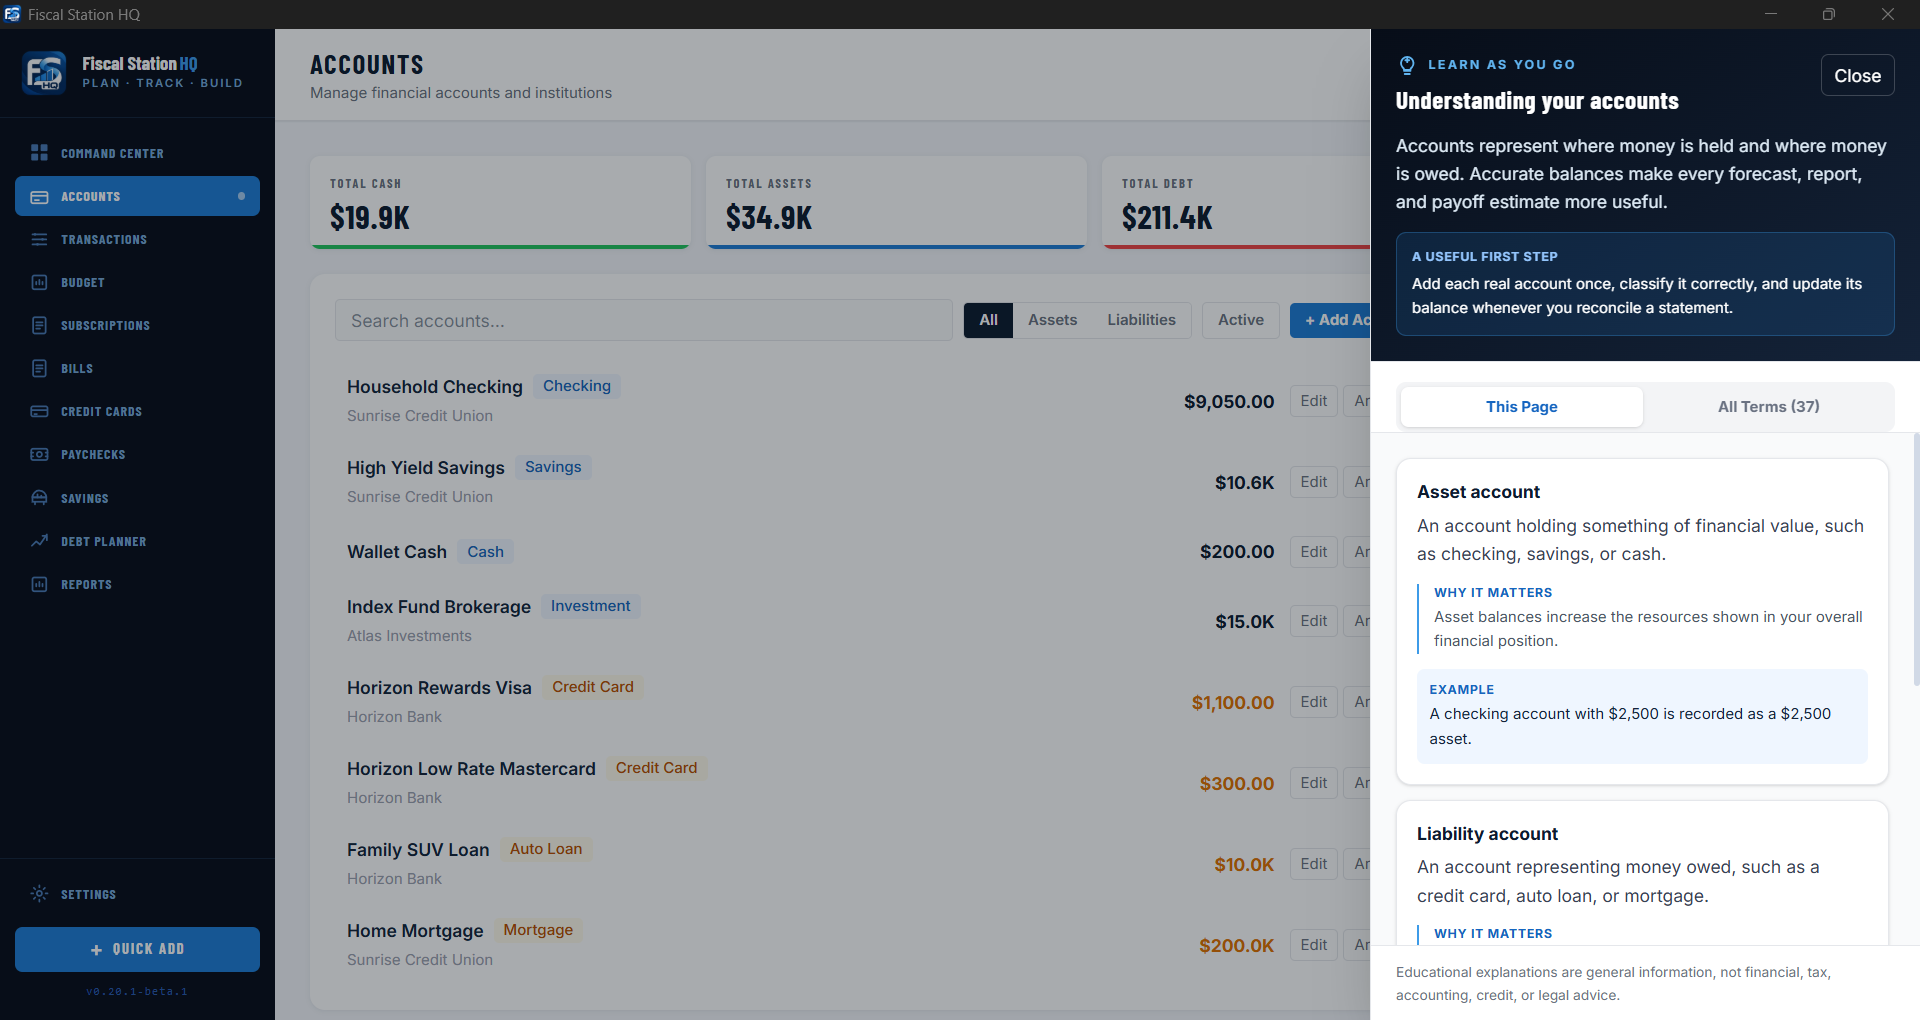Click the Bills document icon
The height and width of the screenshot is (1020, 1920).
[39, 368]
